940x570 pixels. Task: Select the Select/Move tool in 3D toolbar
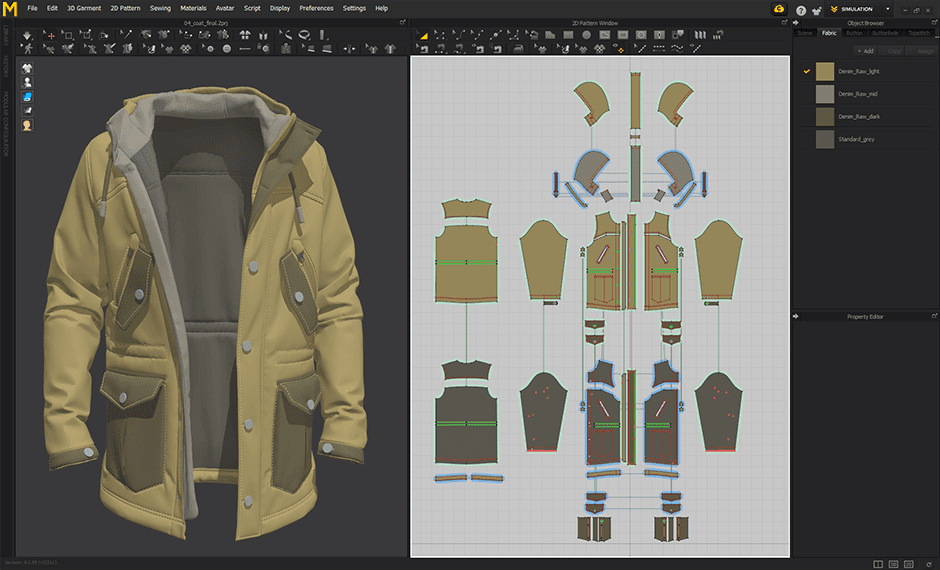(51, 35)
